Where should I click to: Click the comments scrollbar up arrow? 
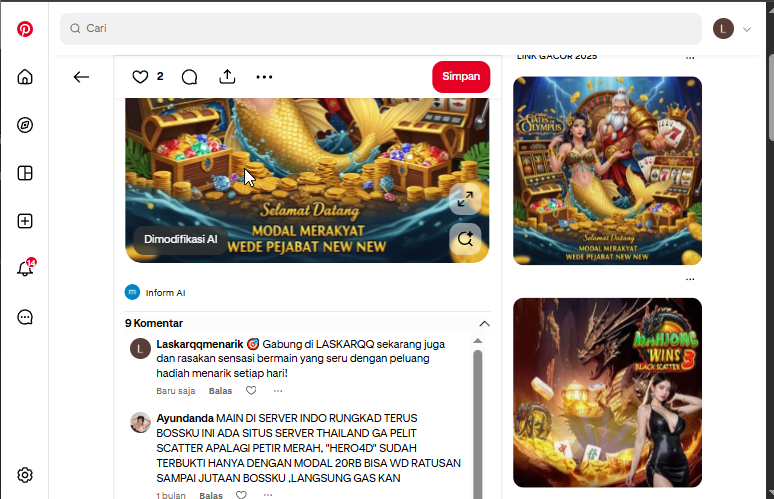tap(477, 341)
